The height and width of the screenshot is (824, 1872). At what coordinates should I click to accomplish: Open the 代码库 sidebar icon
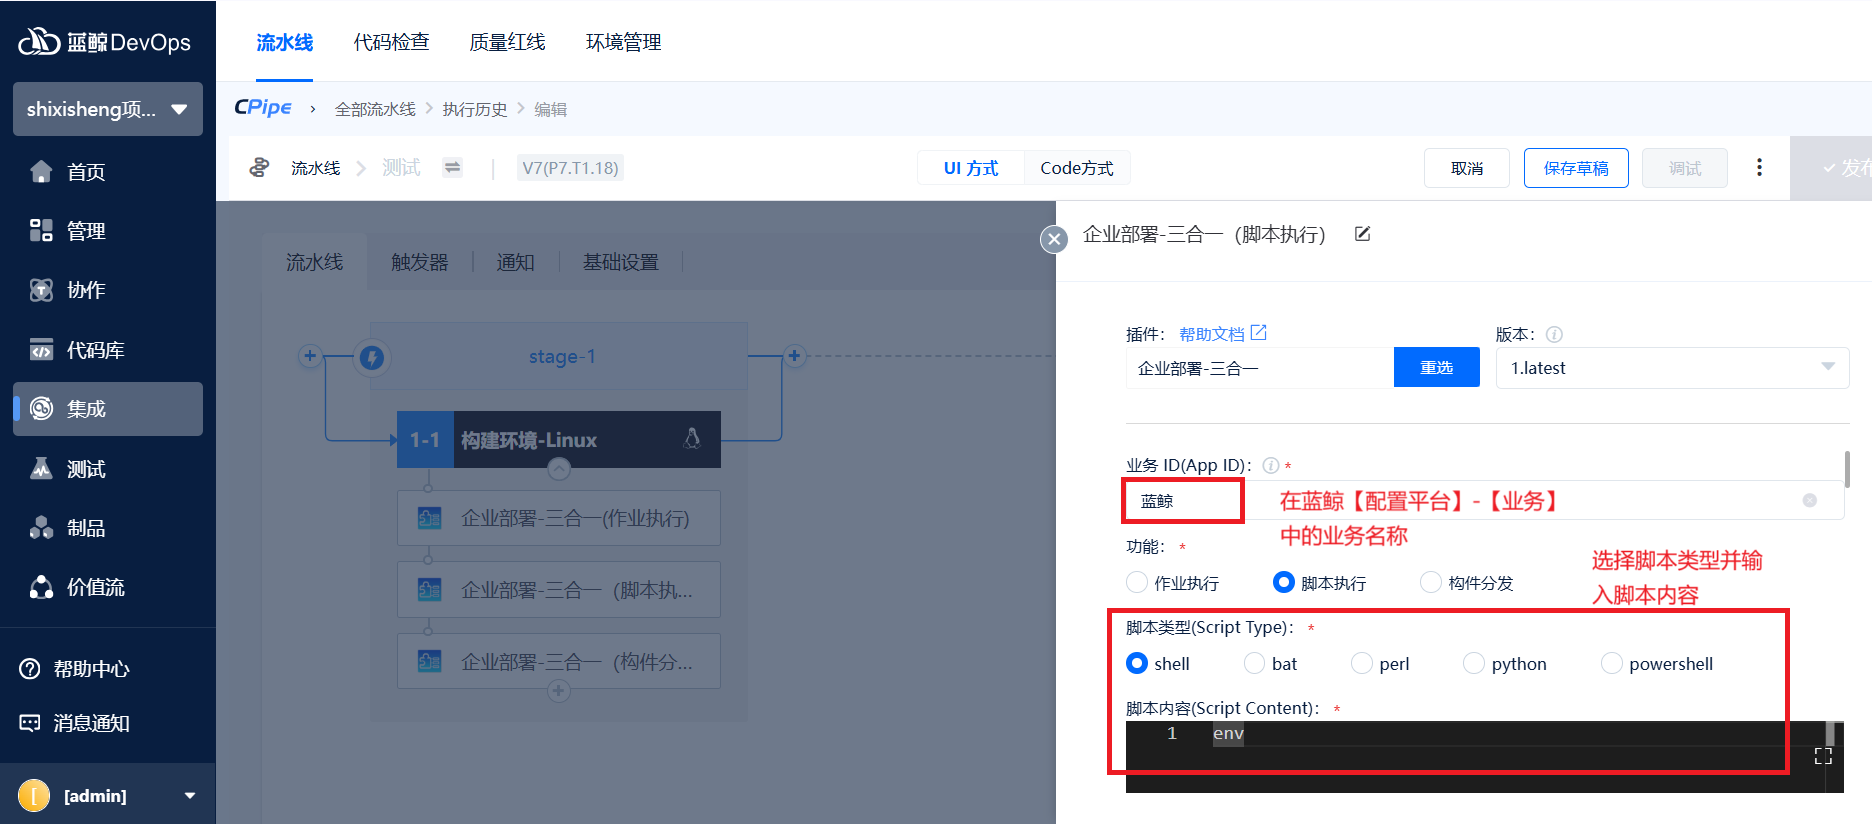[41, 350]
